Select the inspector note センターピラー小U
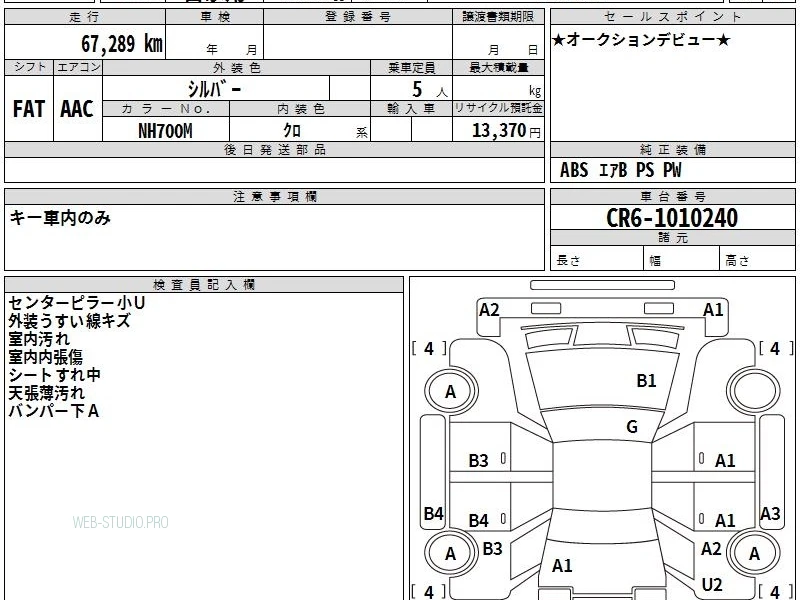Image resolution: width=800 pixels, height=600 pixels. point(77,303)
